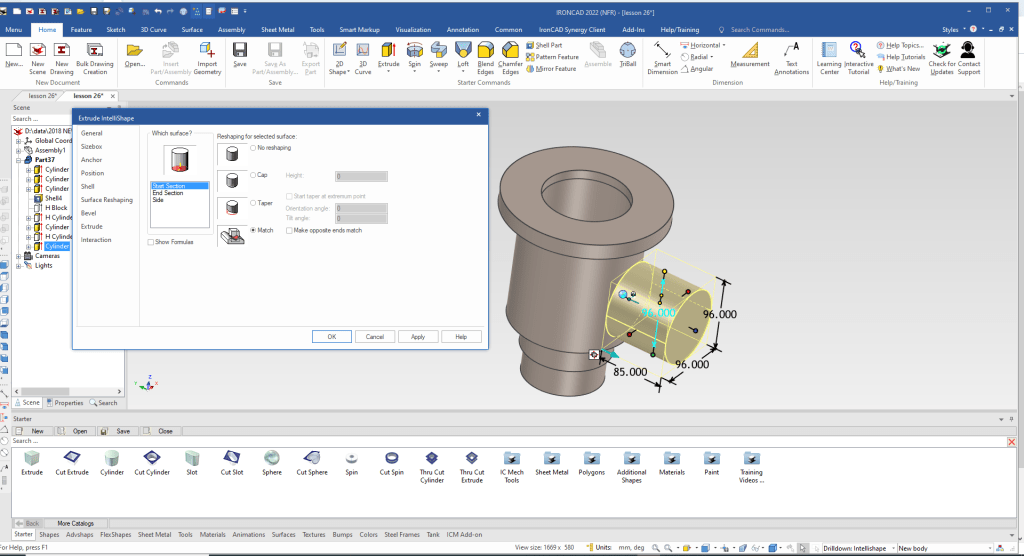The height and width of the screenshot is (556, 1024).
Task: Select End Section in surface list
Action: coord(167,193)
